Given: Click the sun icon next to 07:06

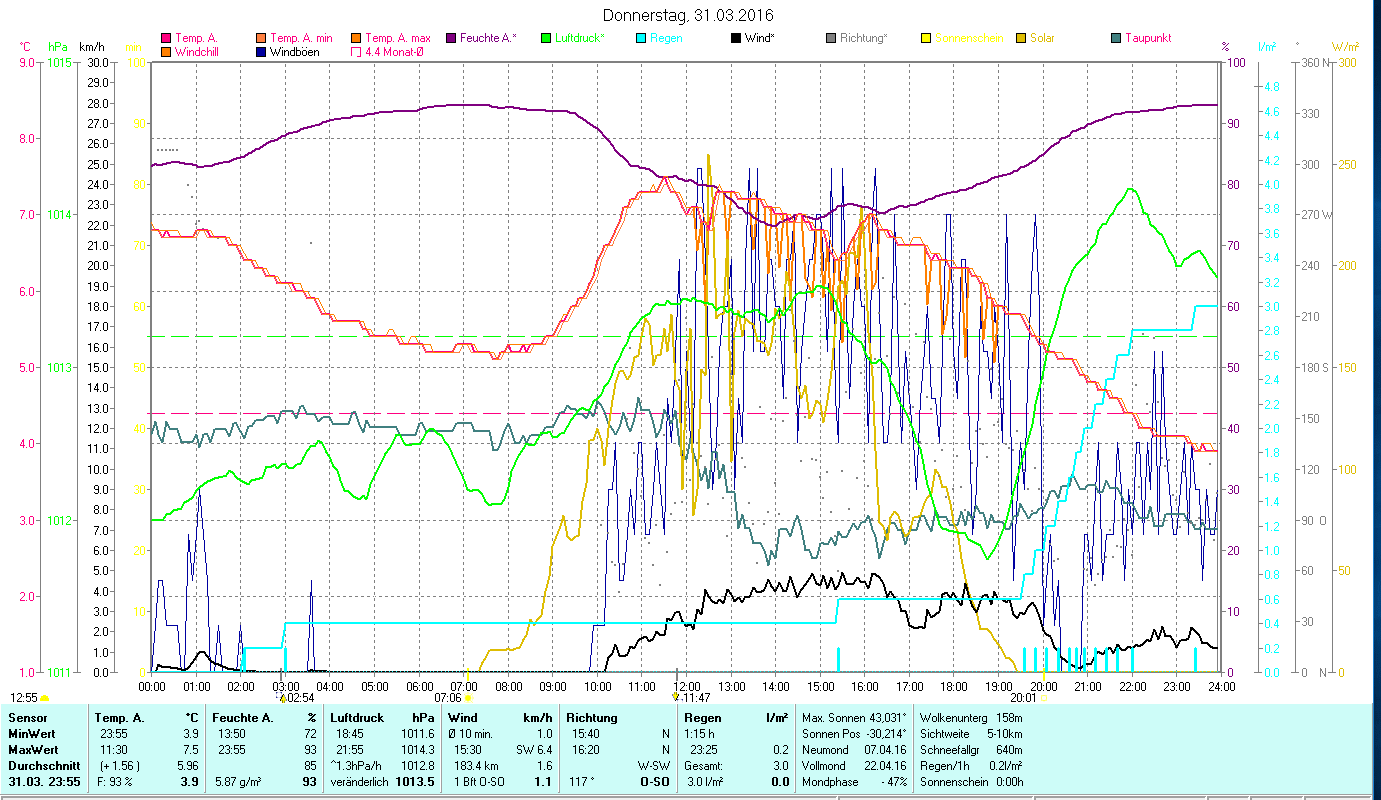Looking at the screenshot, I should coord(468,698).
